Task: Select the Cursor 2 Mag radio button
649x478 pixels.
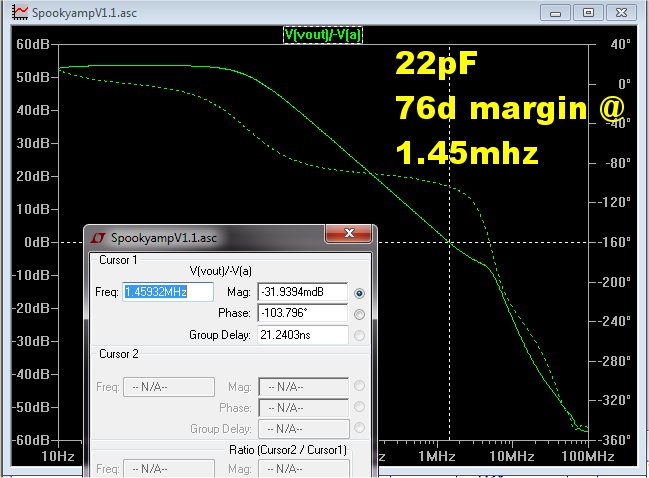Action: click(359, 386)
